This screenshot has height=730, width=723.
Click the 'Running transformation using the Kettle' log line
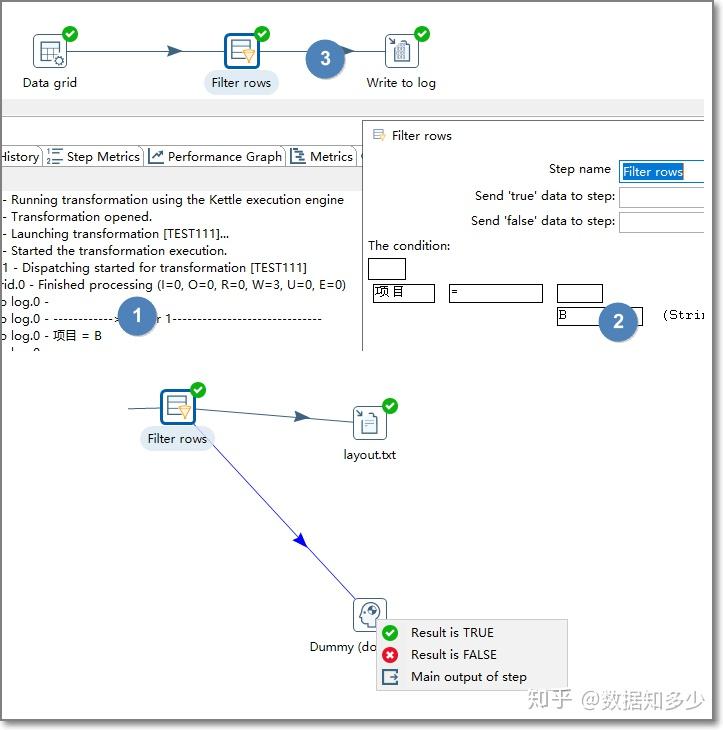173,200
